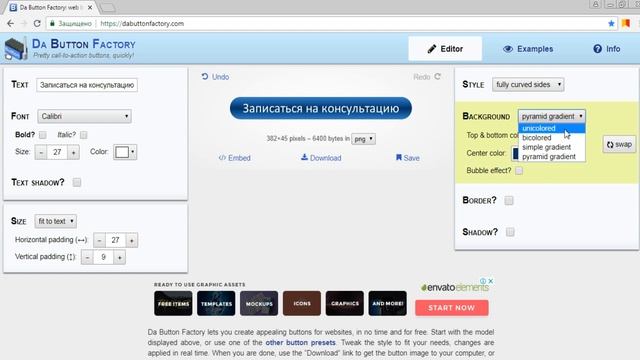Open the text color picker swatch
Screen dimensions: 640x360
(125, 152)
